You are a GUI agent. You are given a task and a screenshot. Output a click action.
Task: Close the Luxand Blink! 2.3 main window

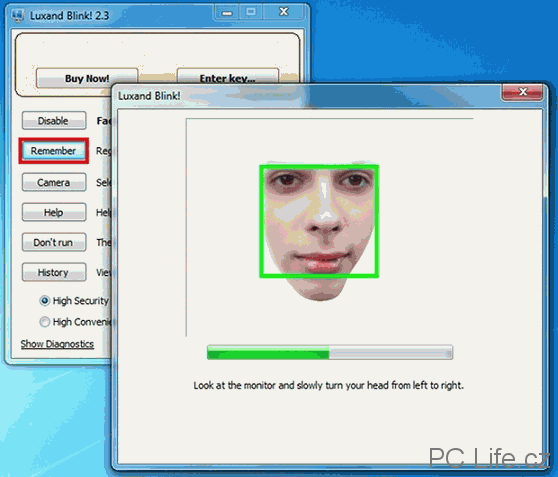pos(284,13)
